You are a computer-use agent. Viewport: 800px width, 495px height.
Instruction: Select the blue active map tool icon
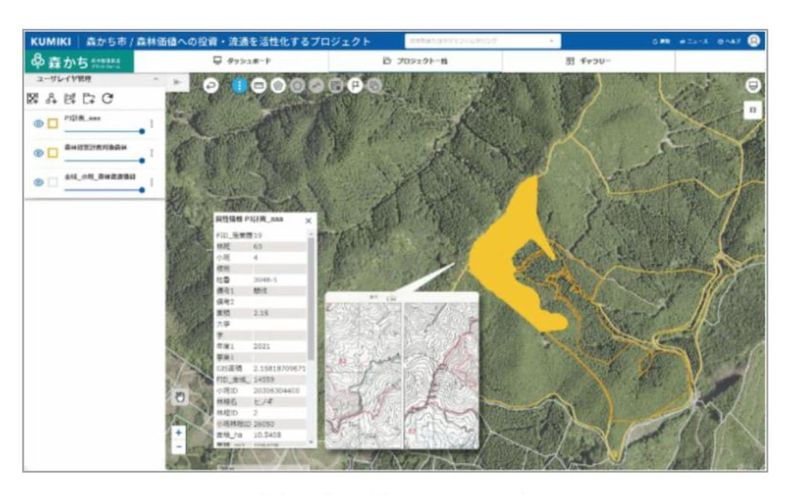click(x=239, y=85)
